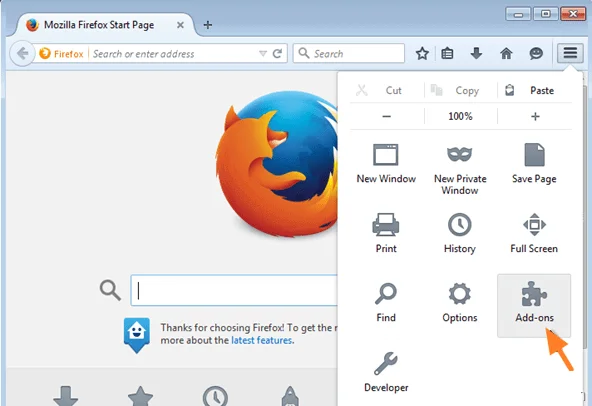This screenshot has width=592, height=406.
Task: Show bookmarks list icon in toolbar
Action: (447, 53)
